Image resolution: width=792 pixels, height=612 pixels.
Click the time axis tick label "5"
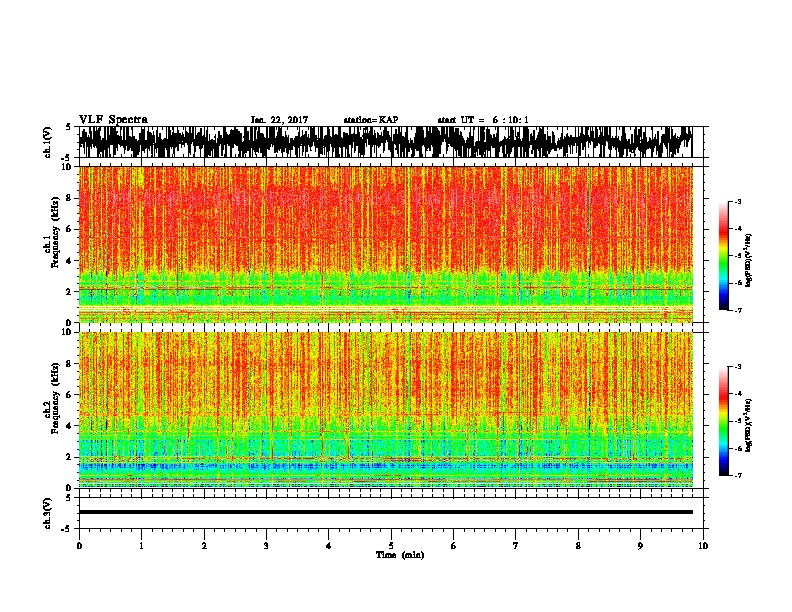[391, 546]
